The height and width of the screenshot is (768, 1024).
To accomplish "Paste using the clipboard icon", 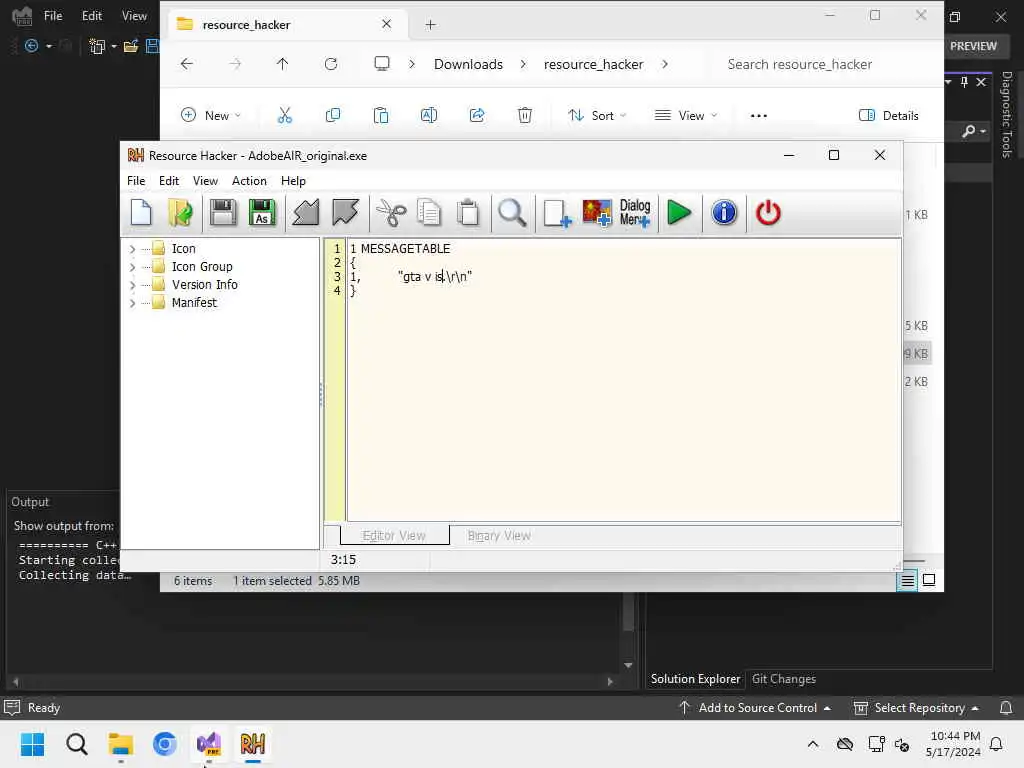I will 468,213.
